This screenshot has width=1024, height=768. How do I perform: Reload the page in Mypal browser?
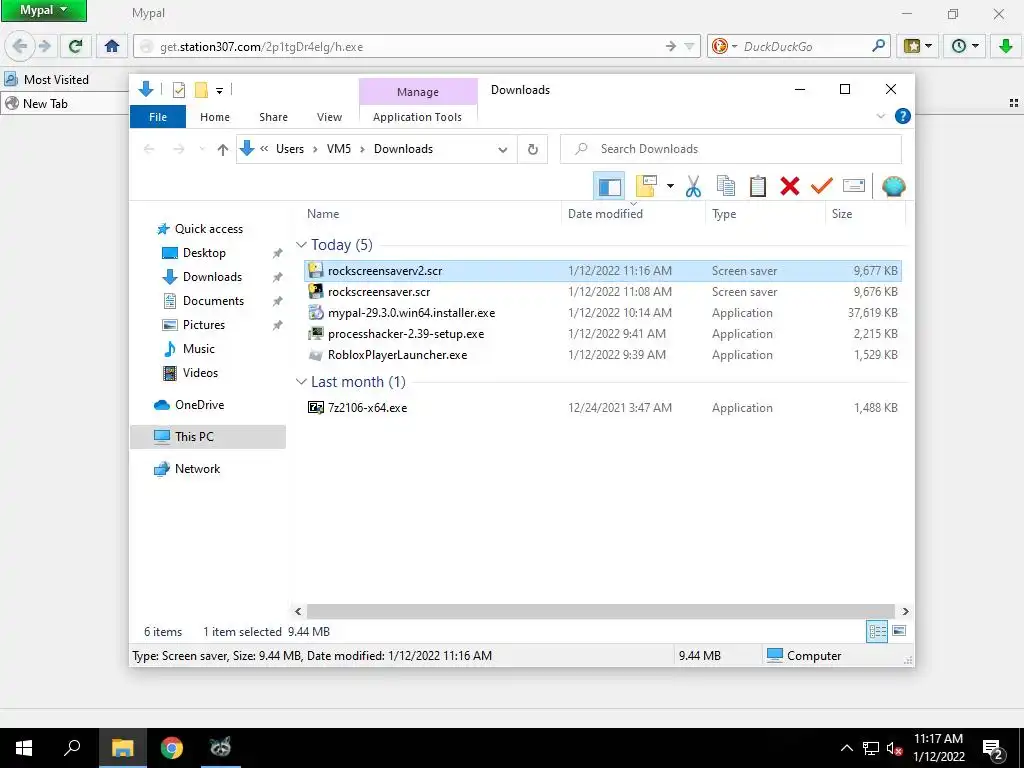click(x=75, y=46)
